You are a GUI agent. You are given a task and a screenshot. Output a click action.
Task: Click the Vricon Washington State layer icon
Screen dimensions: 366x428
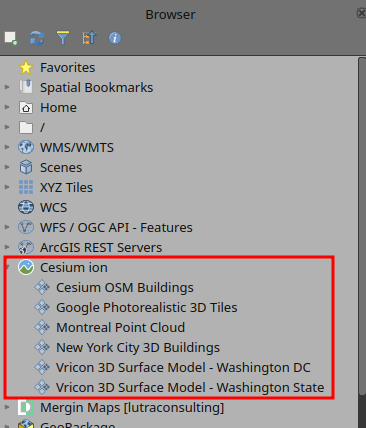(x=42, y=387)
